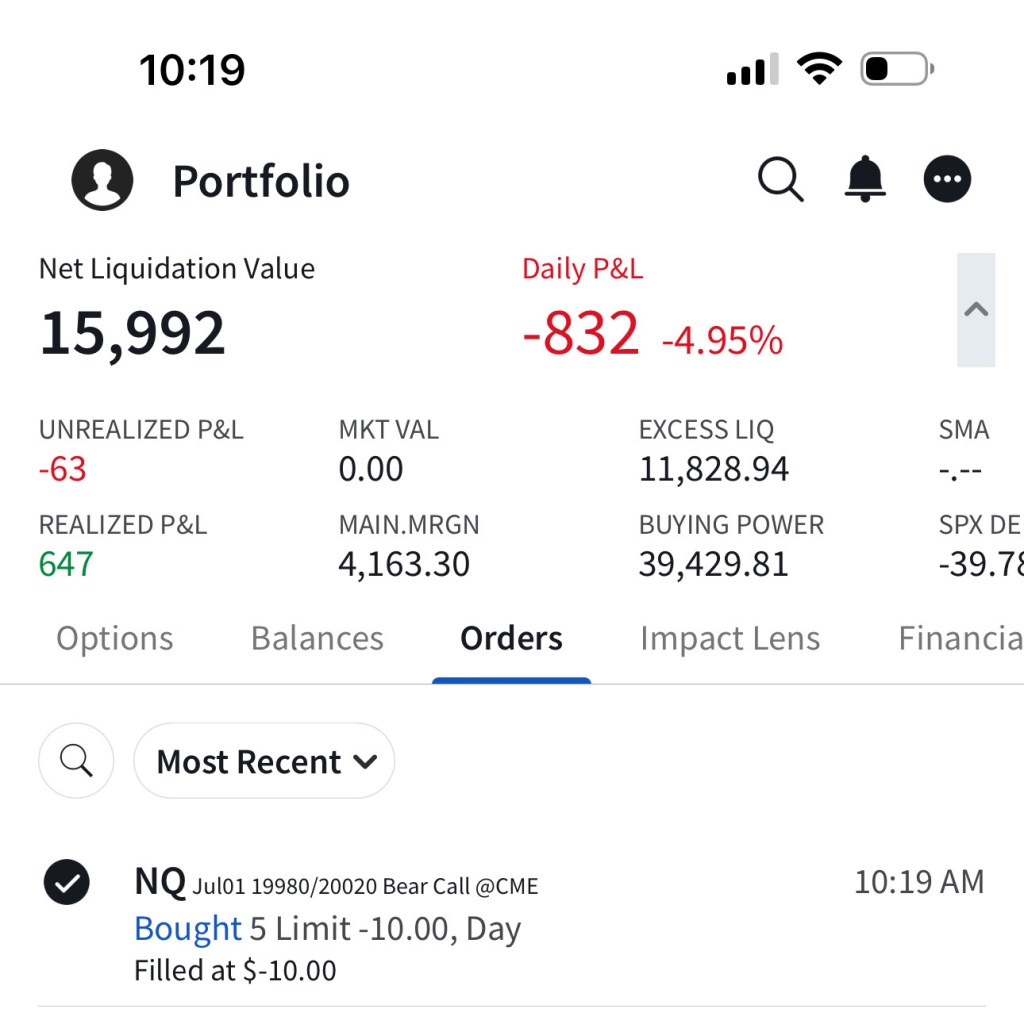
Task: Open notifications bell
Action: (865, 180)
